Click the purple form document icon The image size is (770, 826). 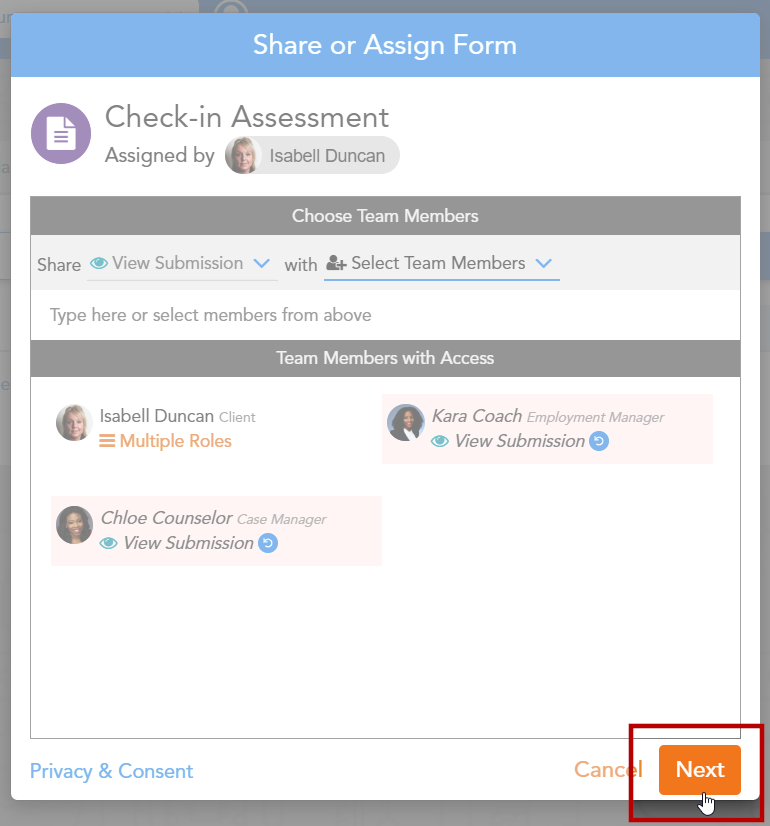(61, 134)
